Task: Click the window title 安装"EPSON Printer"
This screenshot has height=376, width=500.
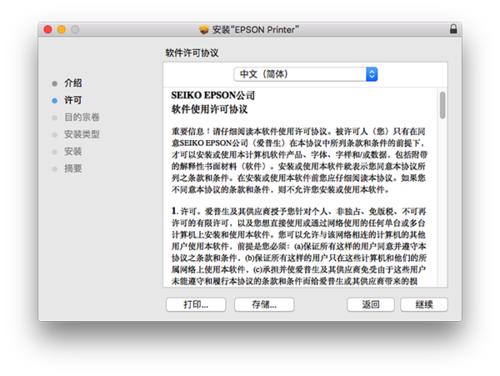Action: click(255, 30)
